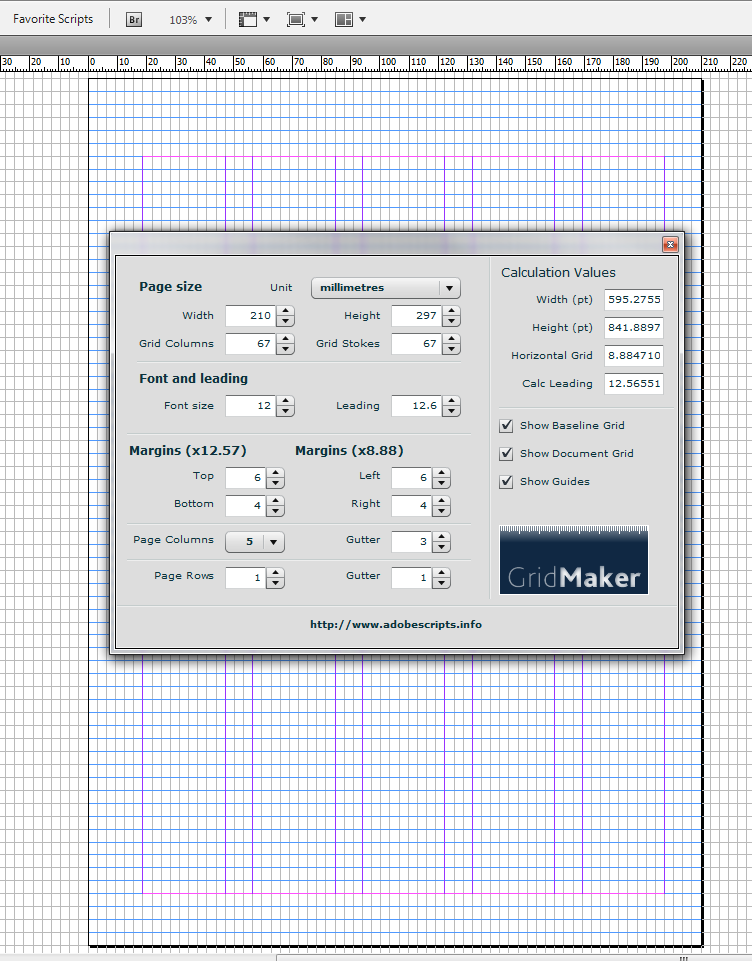Open the Screen Mode icon menu
Screen dimensions: 752x961
pyautogui.click(x=302, y=20)
